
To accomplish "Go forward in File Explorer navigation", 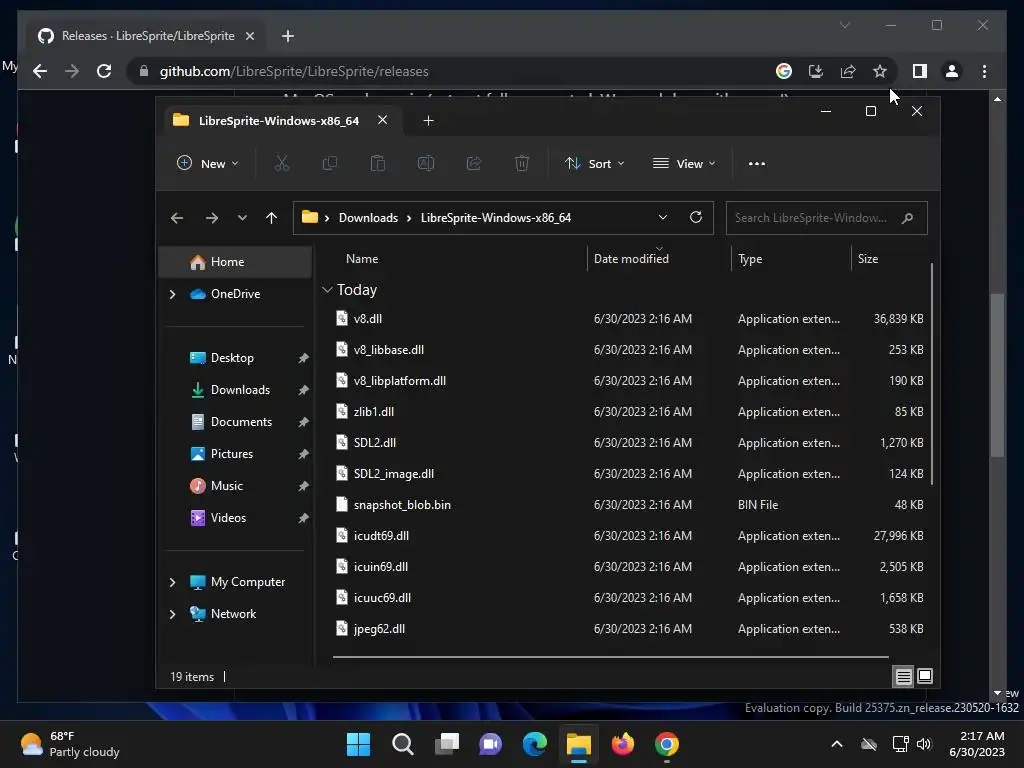I will (x=212, y=218).
